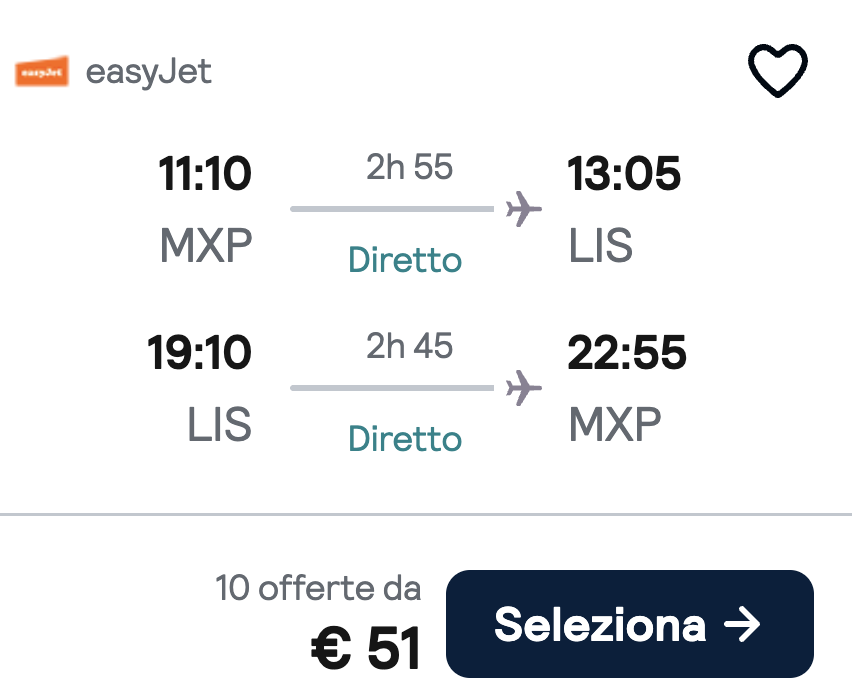Click the airplane icon on the outbound flight

(522, 208)
